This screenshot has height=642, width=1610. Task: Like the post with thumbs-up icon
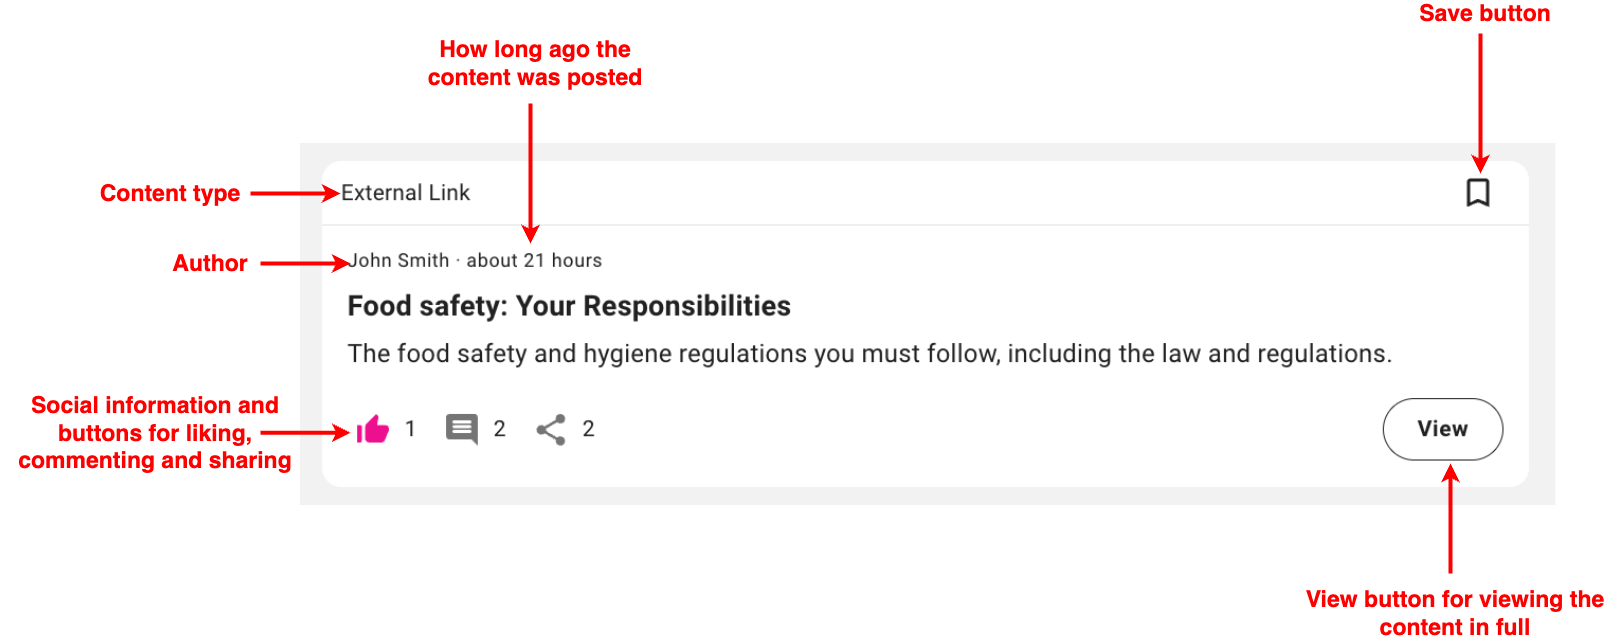[x=373, y=430]
